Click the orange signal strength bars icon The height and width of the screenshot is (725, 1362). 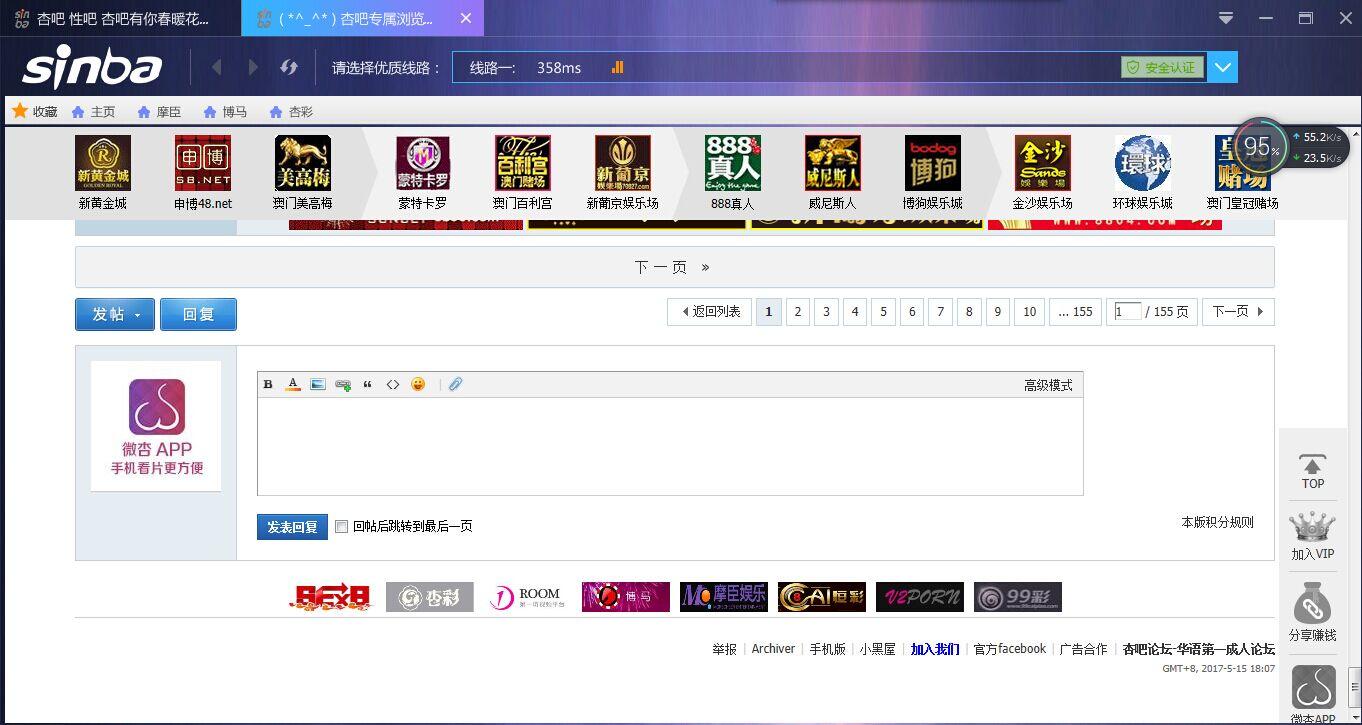coord(617,67)
